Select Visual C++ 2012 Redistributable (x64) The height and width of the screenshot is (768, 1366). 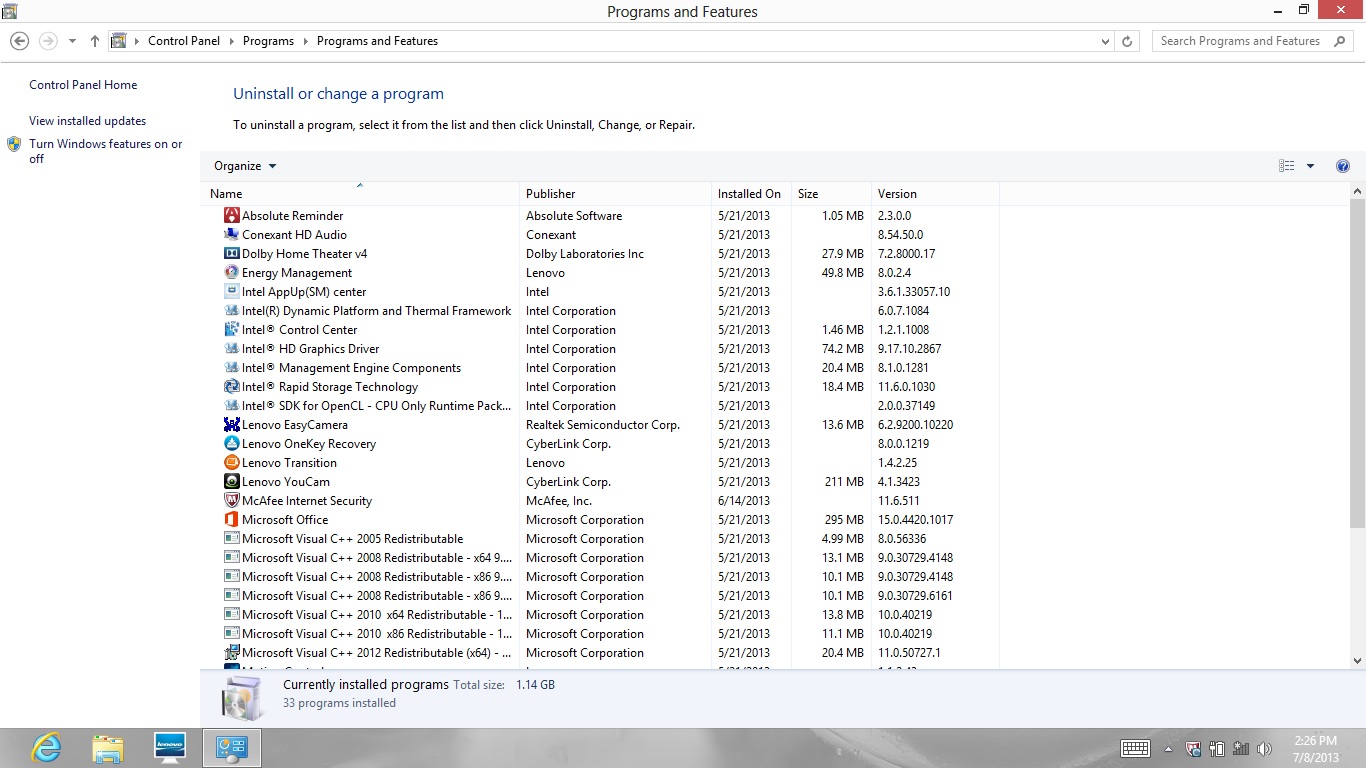[x=610, y=653]
